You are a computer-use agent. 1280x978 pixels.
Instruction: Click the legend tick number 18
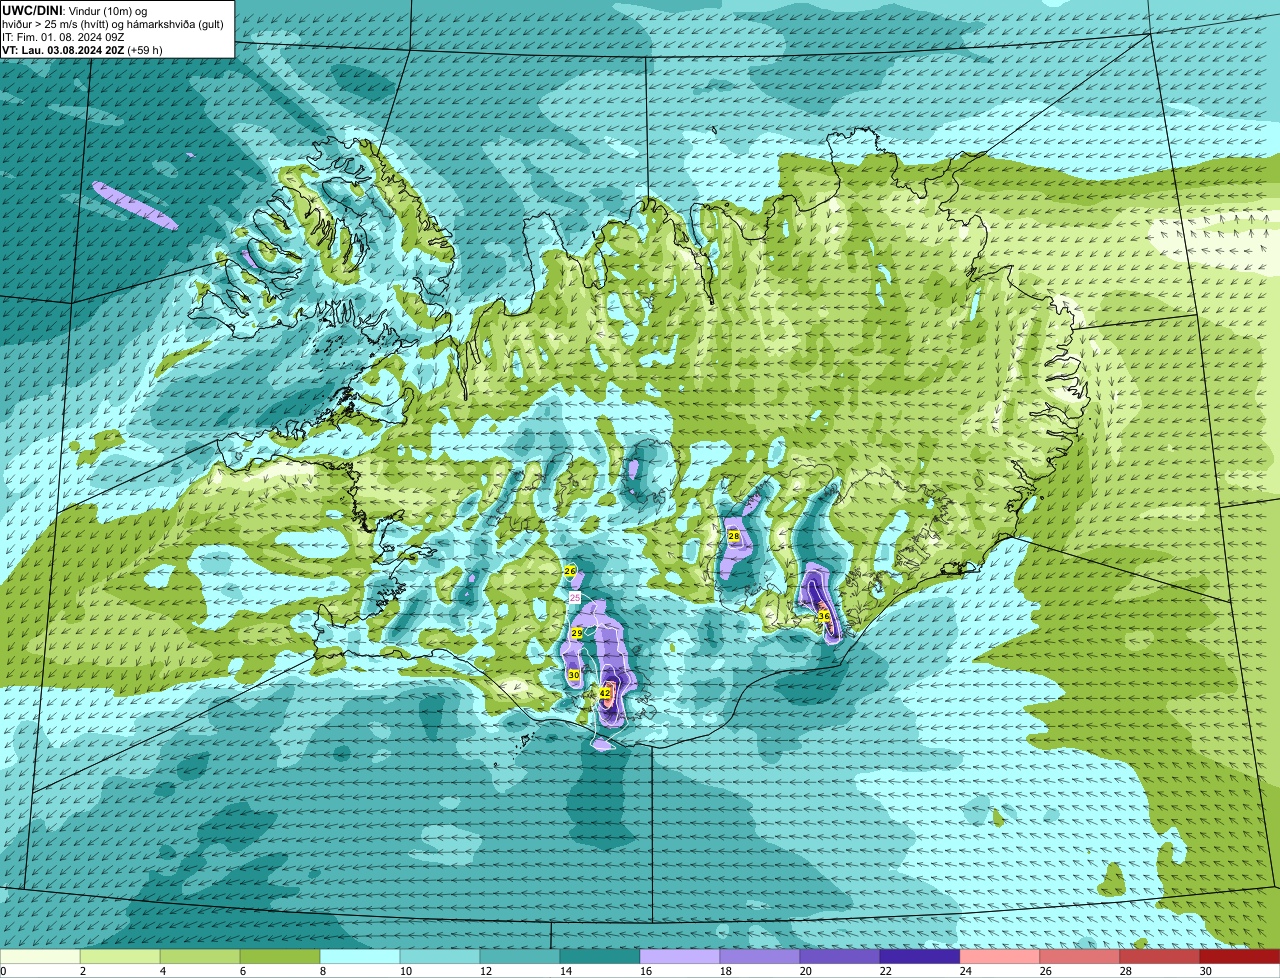(x=726, y=971)
